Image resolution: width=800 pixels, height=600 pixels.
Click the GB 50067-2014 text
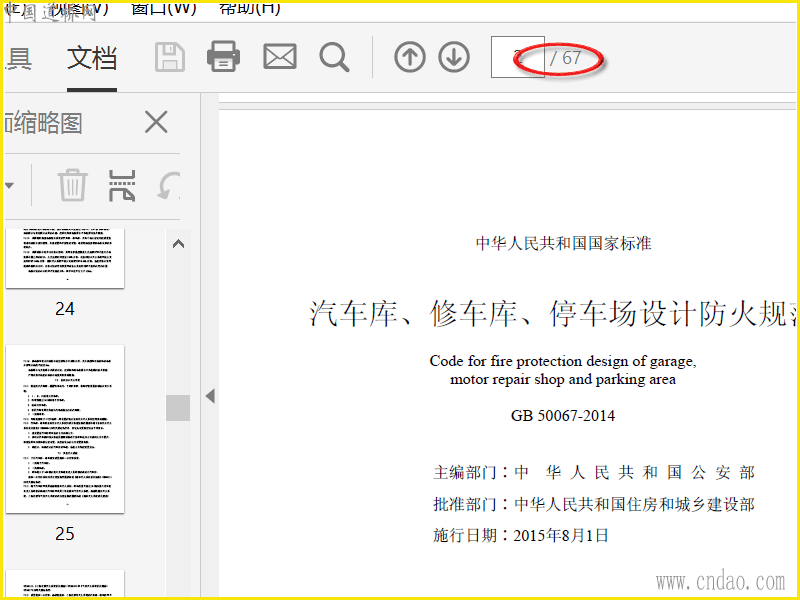[x=563, y=416]
